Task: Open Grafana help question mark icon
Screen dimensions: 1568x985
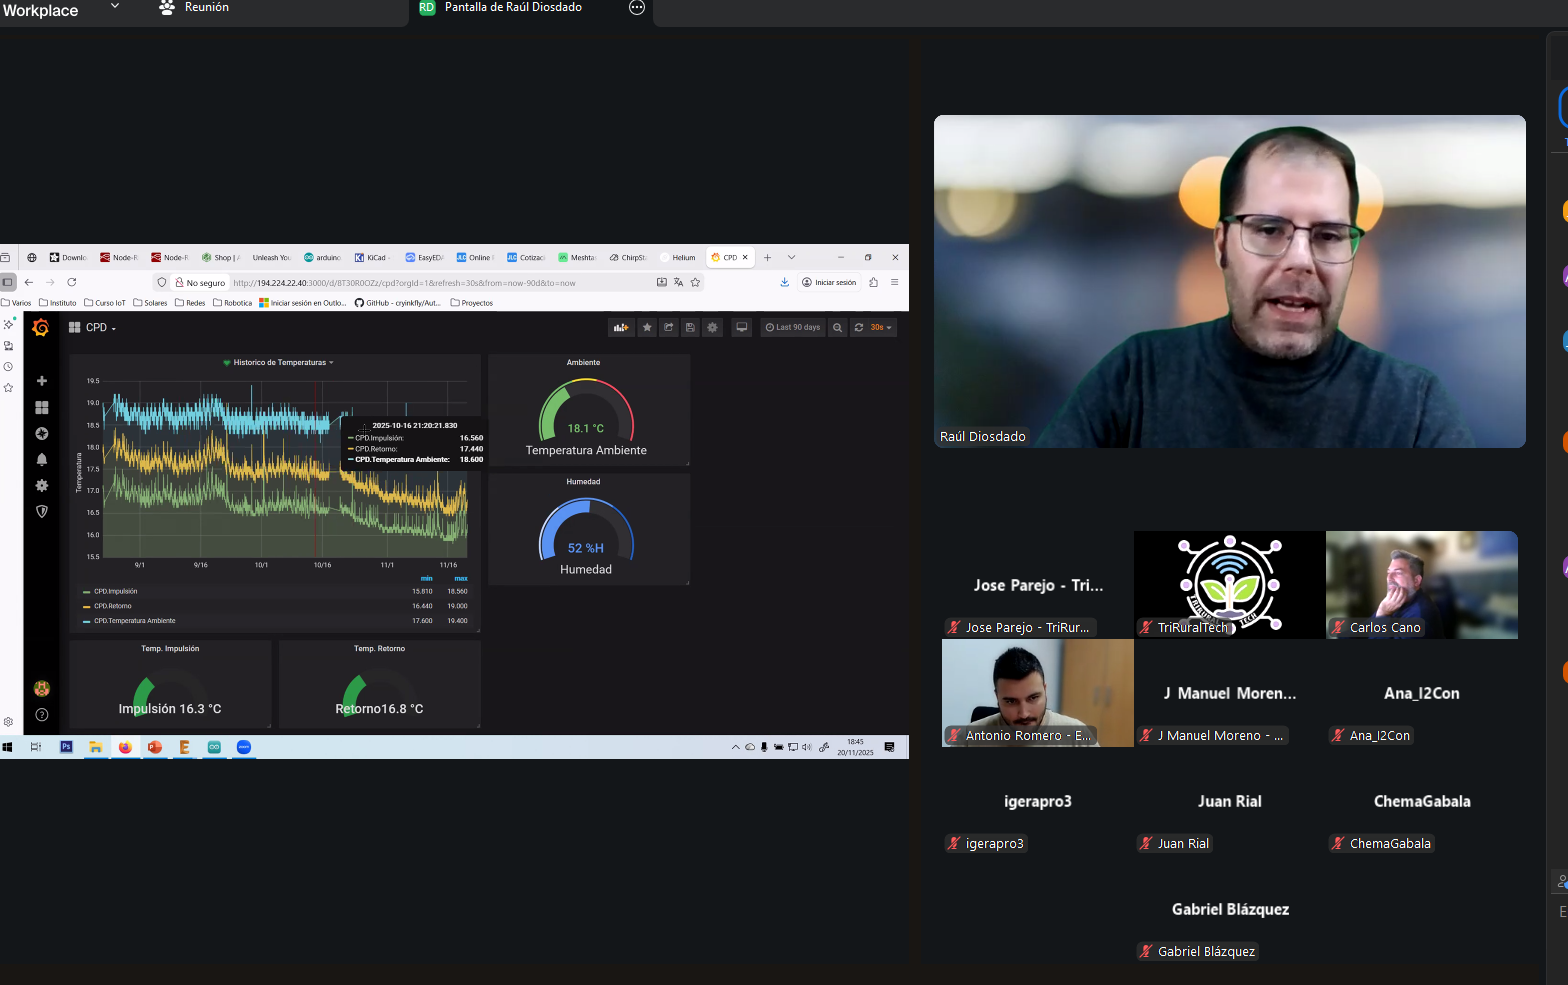Action: [x=42, y=715]
